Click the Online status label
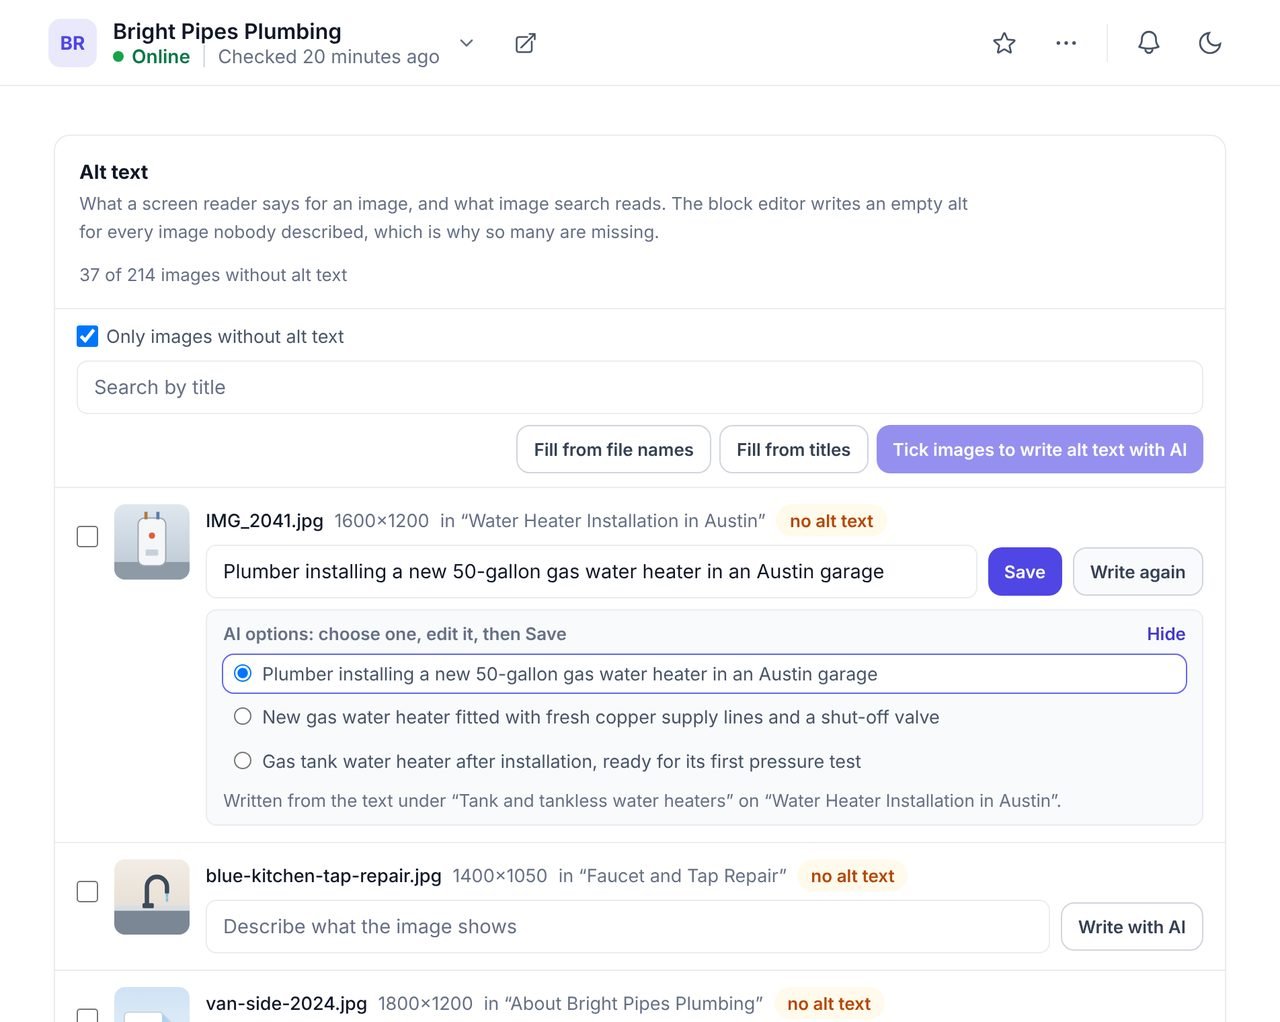 pos(152,57)
